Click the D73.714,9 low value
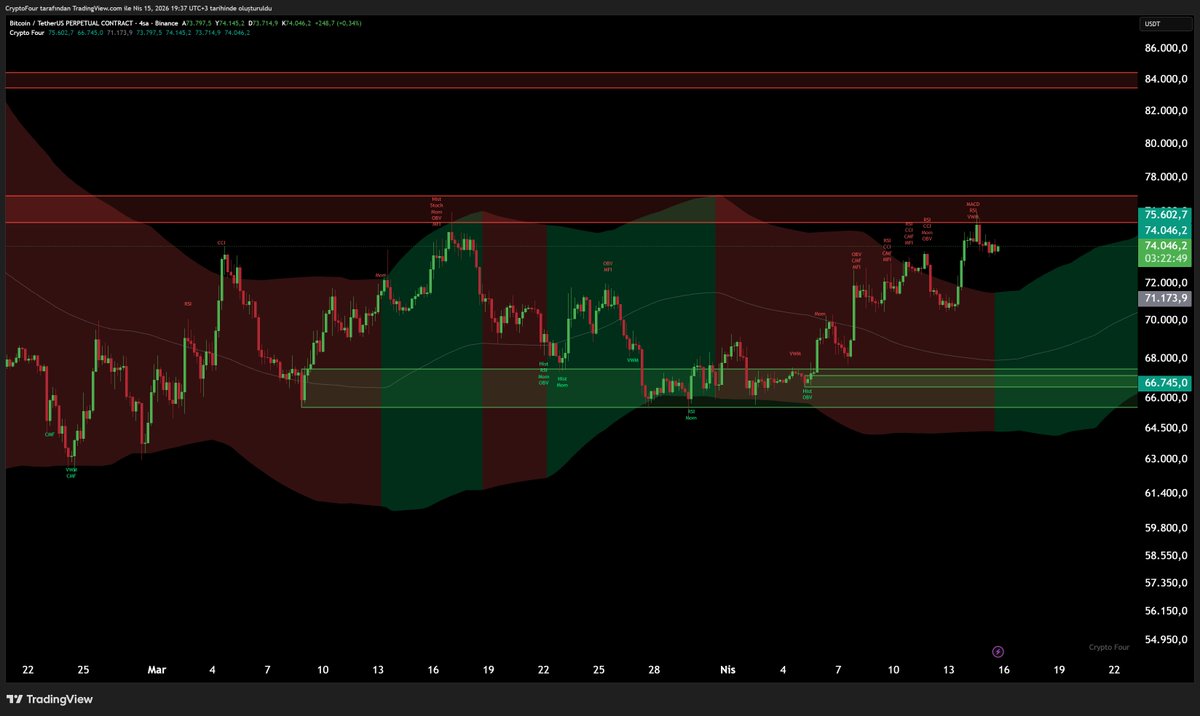The width and height of the screenshot is (1200, 716). (263, 23)
